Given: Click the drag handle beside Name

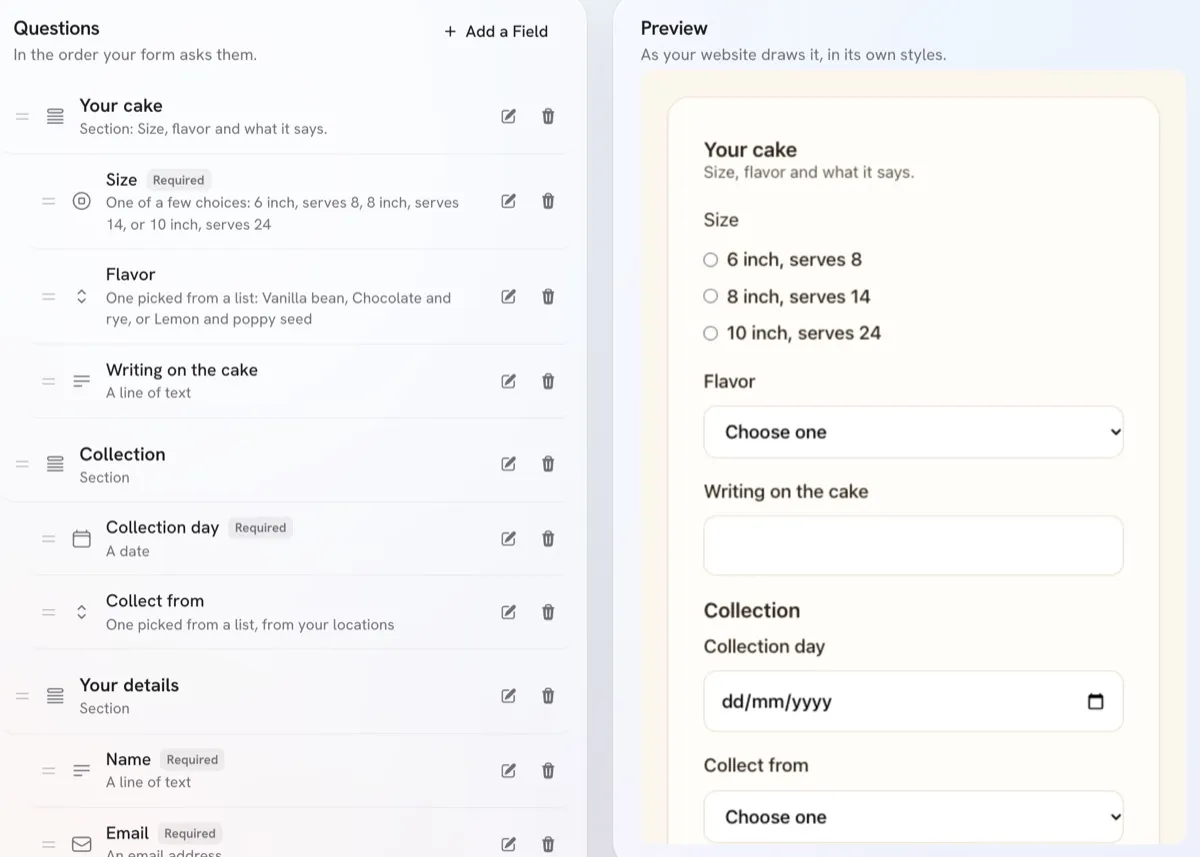Looking at the screenshot, I should (x=48, y=770).
